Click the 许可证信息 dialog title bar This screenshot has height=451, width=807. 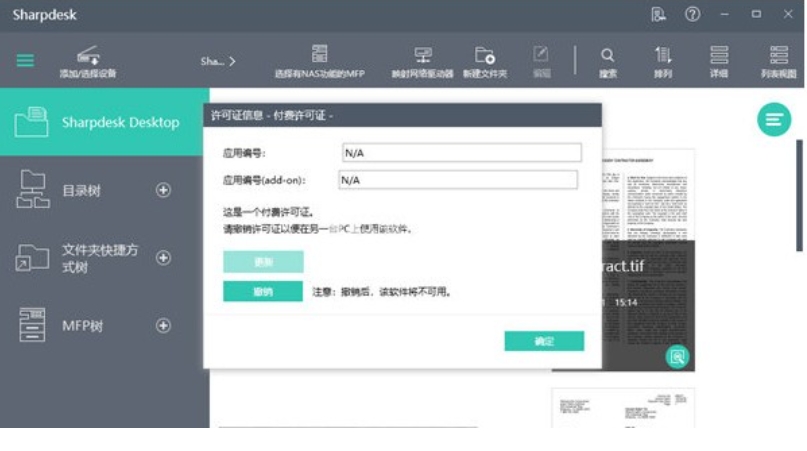402,115
